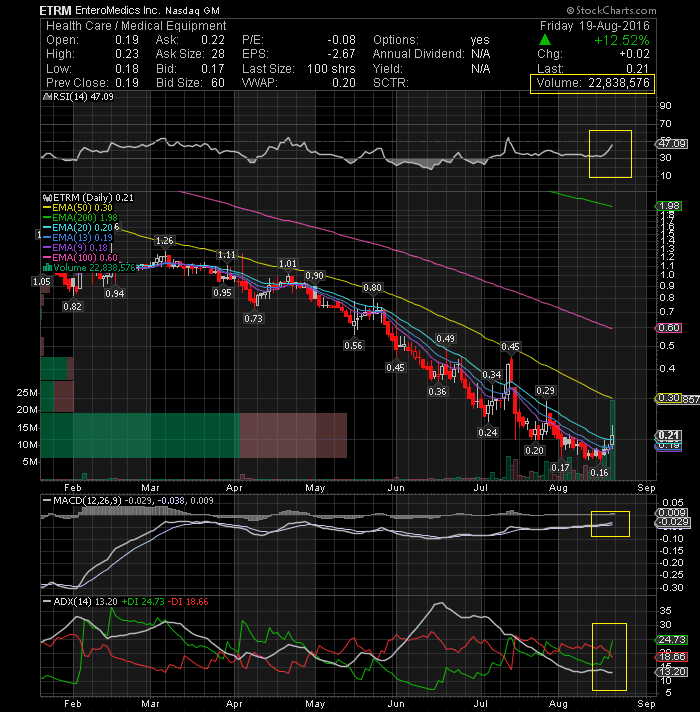Click the 0.21 last price axis tag
The width and height of the screenshot is (700, 712).
[669, 435]
